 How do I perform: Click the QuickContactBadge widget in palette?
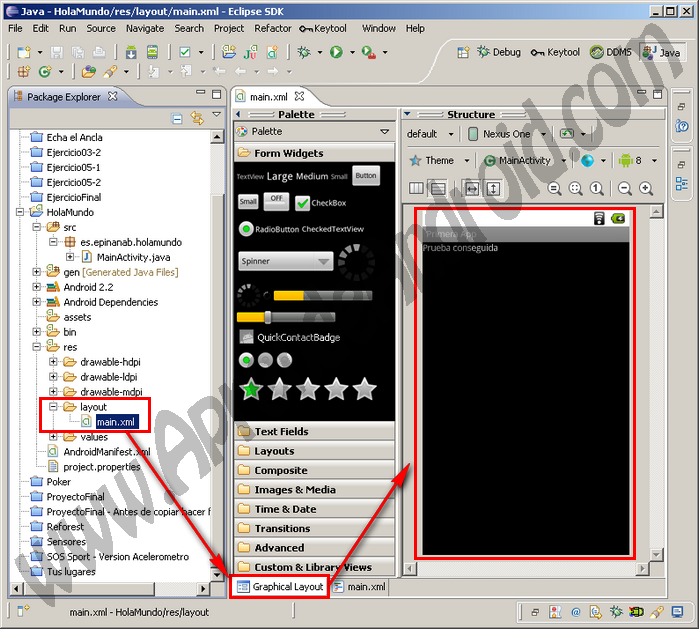coord(290,337)
